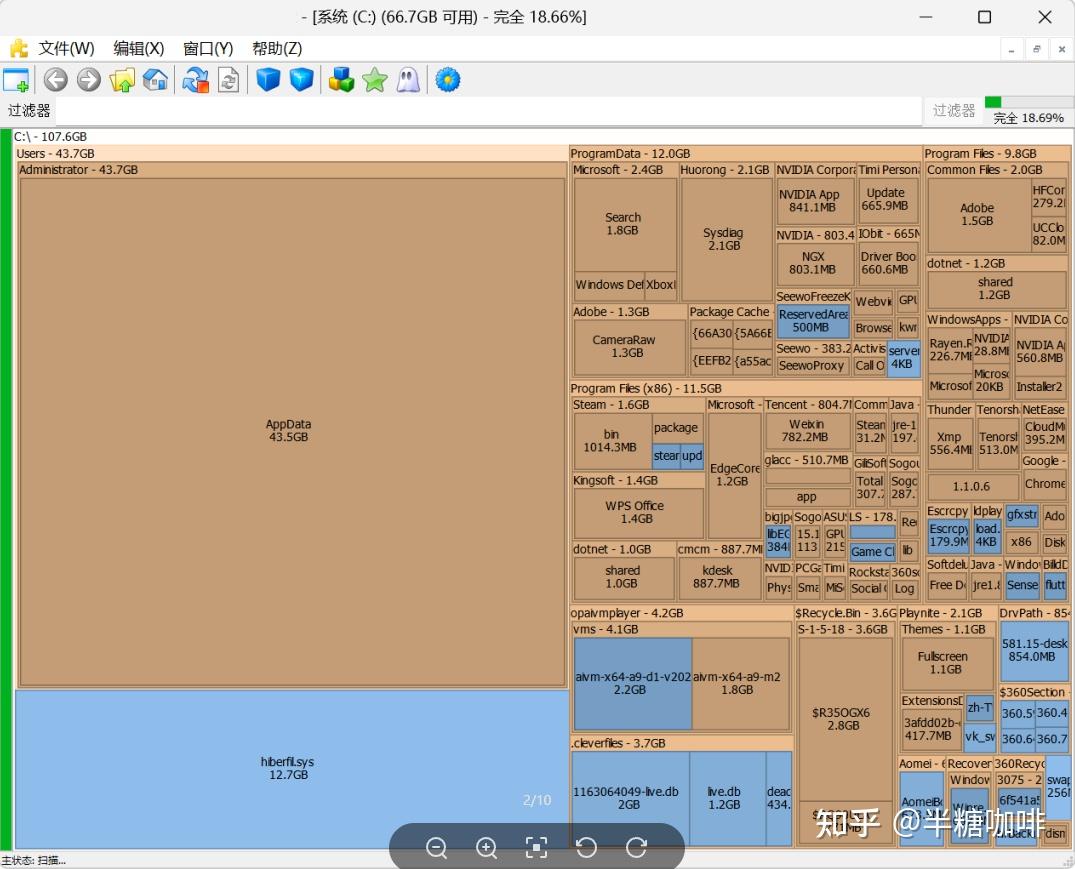Rotate image clockwise in viewer bar

(x=636, y=848)
